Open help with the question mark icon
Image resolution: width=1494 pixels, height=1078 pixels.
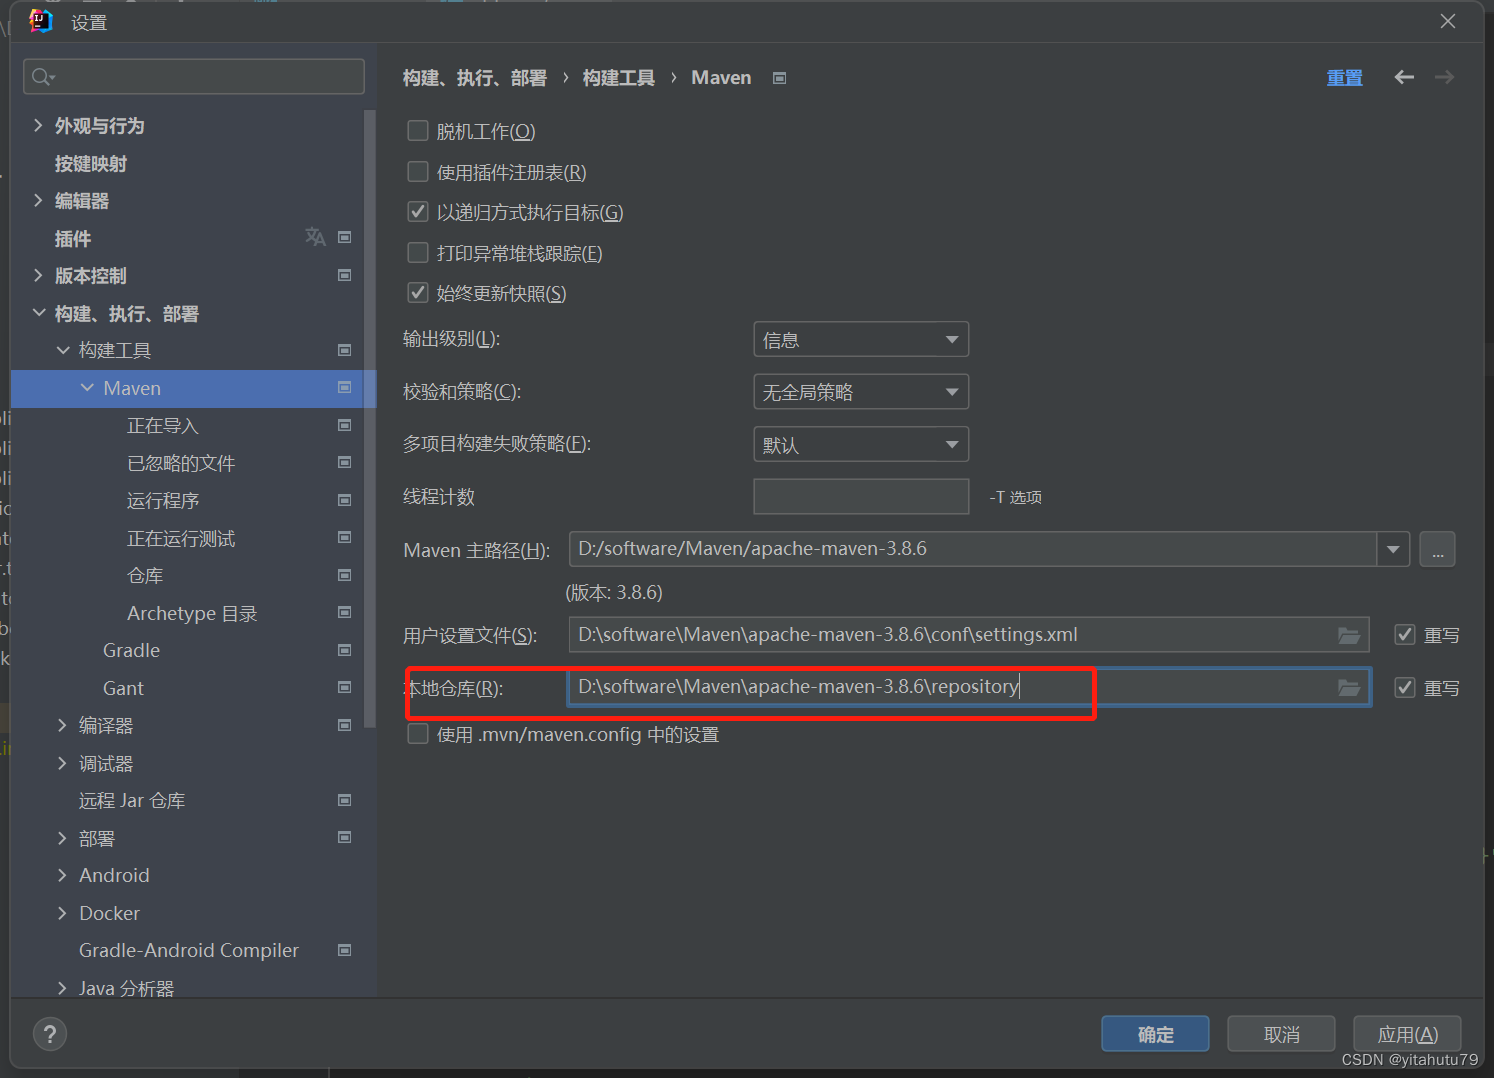point(50,1034)
